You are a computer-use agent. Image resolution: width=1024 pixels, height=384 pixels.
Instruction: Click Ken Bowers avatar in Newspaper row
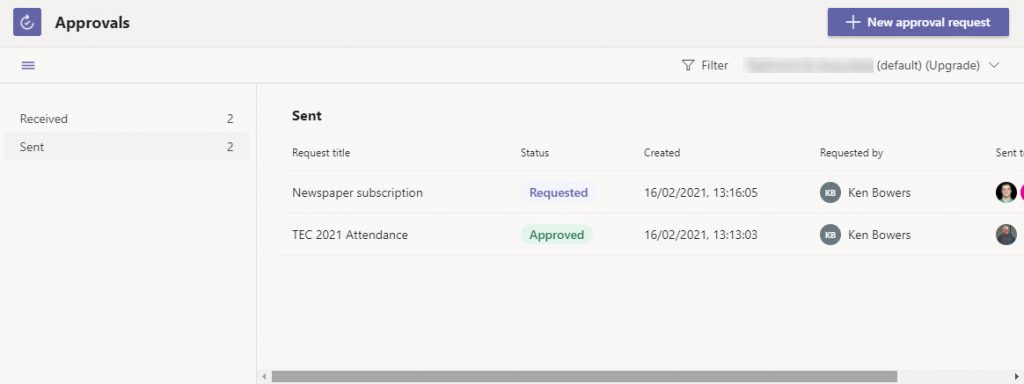(830, 193)
